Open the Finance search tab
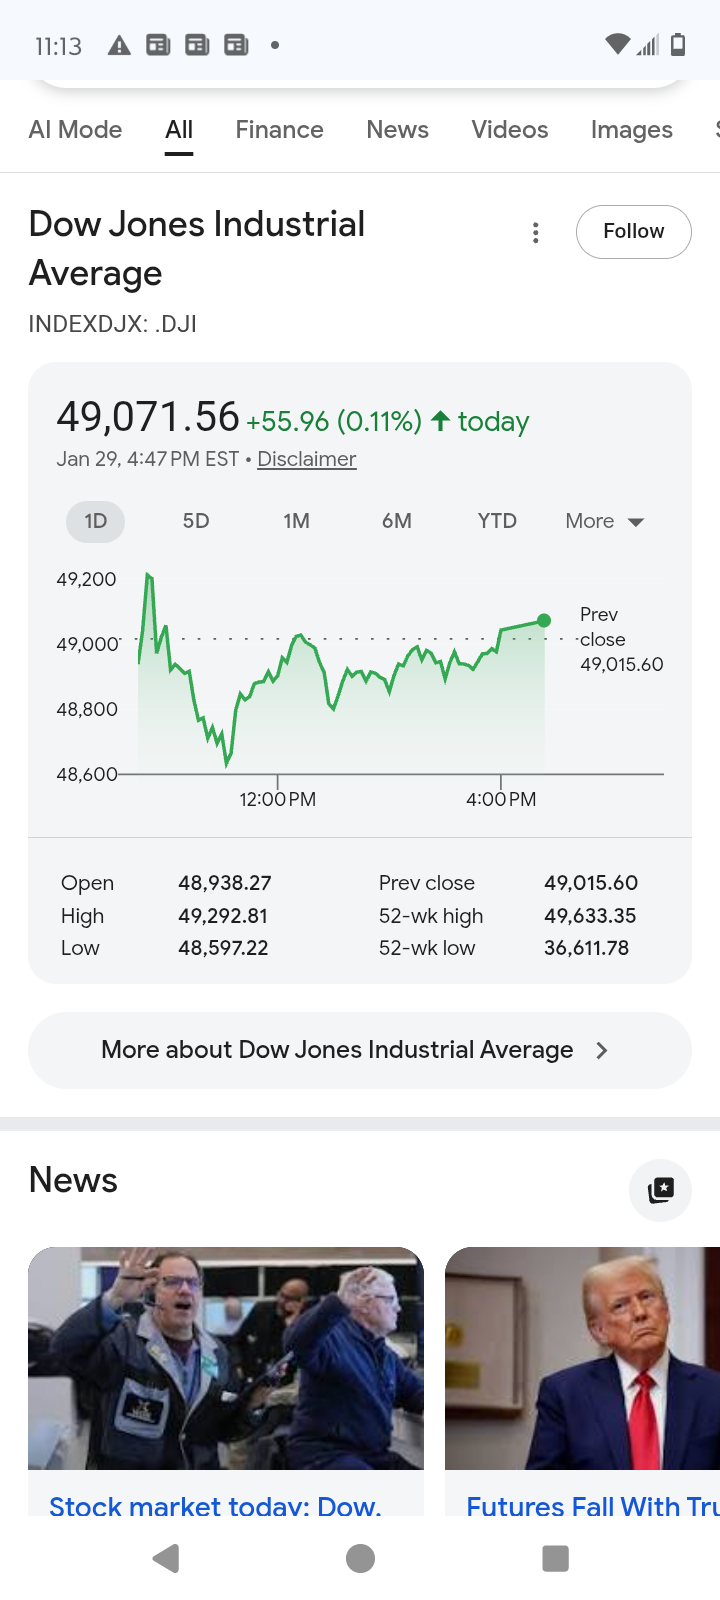 click(x=279, y=130)
